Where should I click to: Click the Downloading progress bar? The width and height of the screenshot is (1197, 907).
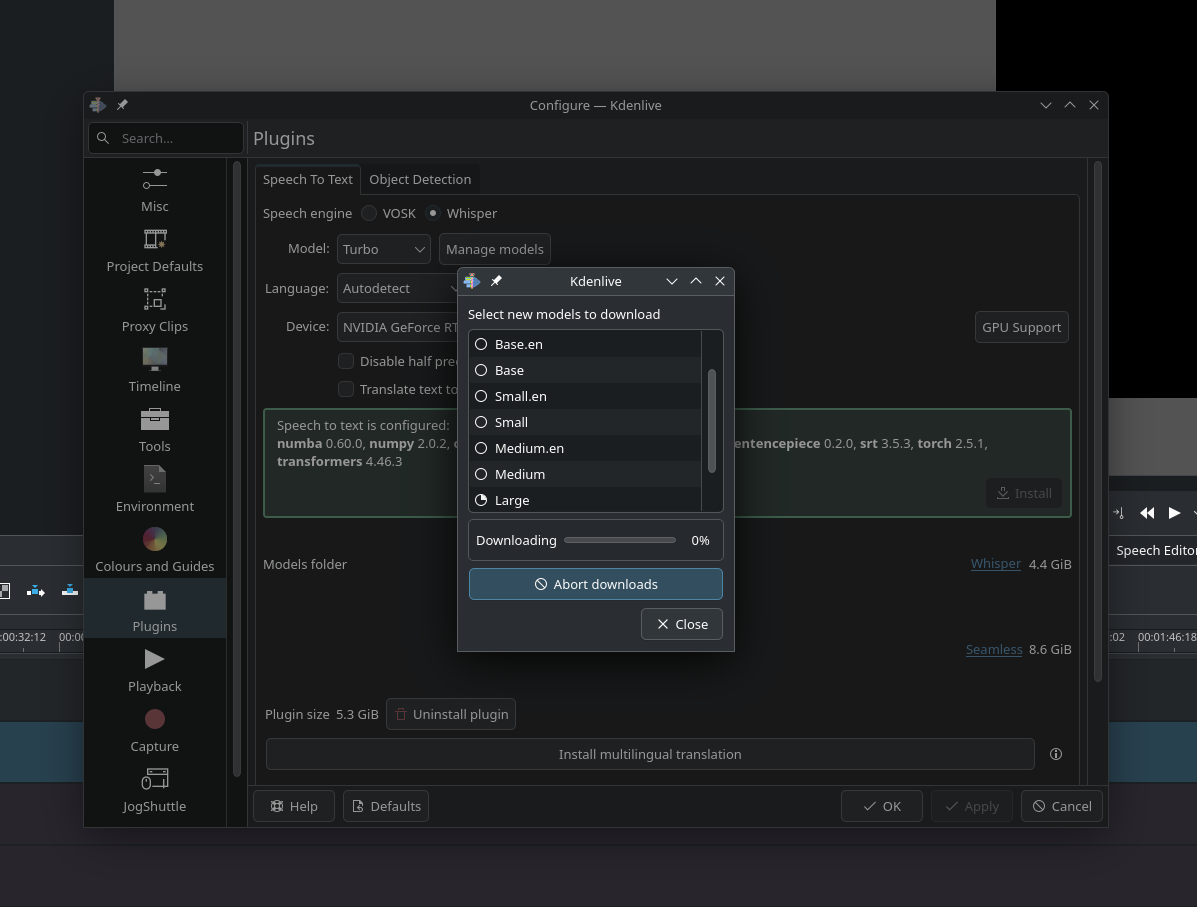(x=620, y=541)
